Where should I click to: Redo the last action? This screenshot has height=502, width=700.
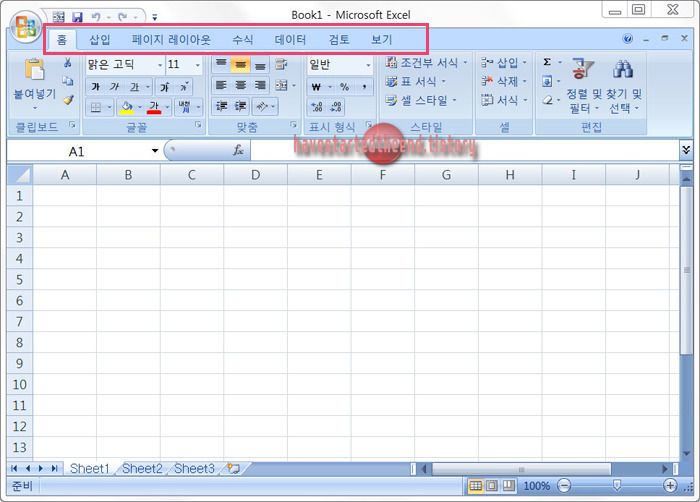pos(122,17)
